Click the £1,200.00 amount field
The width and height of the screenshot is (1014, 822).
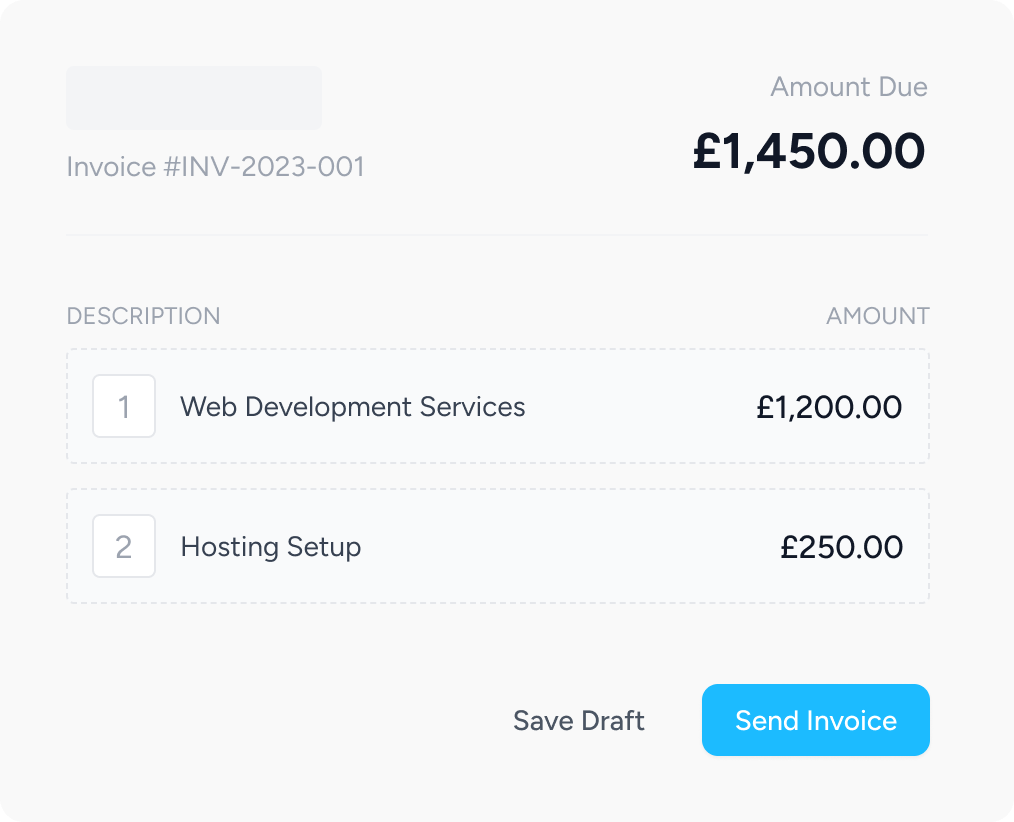pos(828,406)
